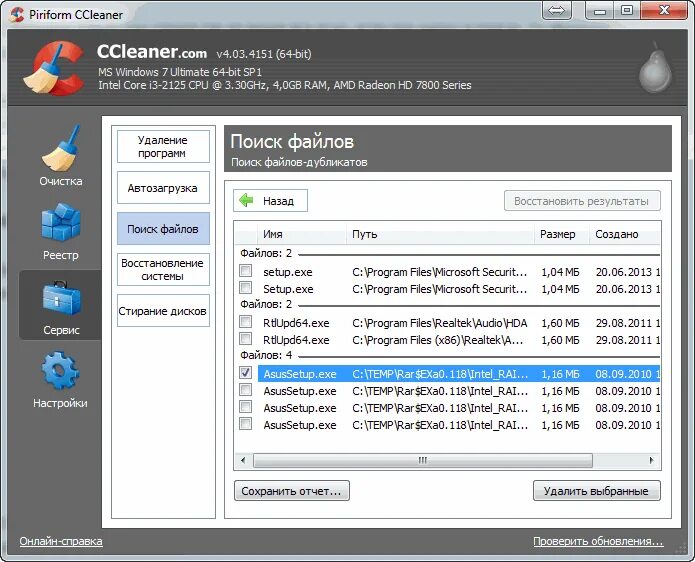The height and width of the screenshot is (562, 695).
Task: Check RtlUpd64.exe in Realtek\Audio\HDA
Action: tap(245, 321)
